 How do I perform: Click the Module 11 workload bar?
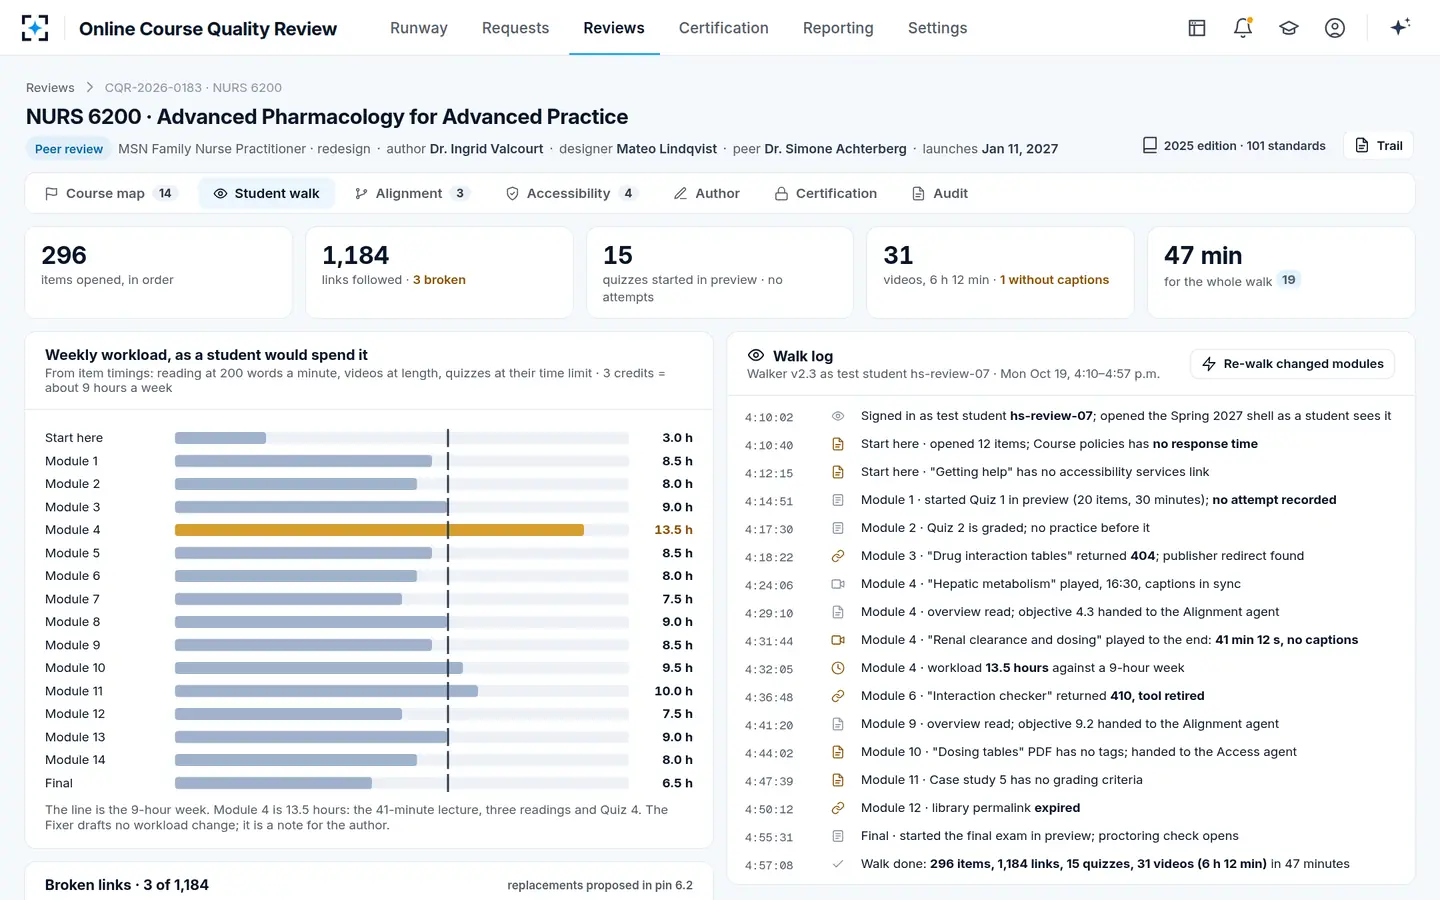[x=326, y=691]
